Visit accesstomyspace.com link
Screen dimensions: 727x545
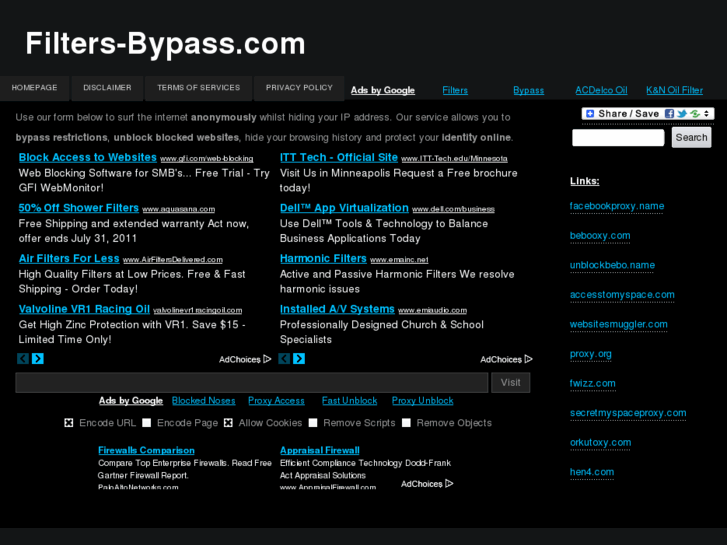(x=622, y=295)
